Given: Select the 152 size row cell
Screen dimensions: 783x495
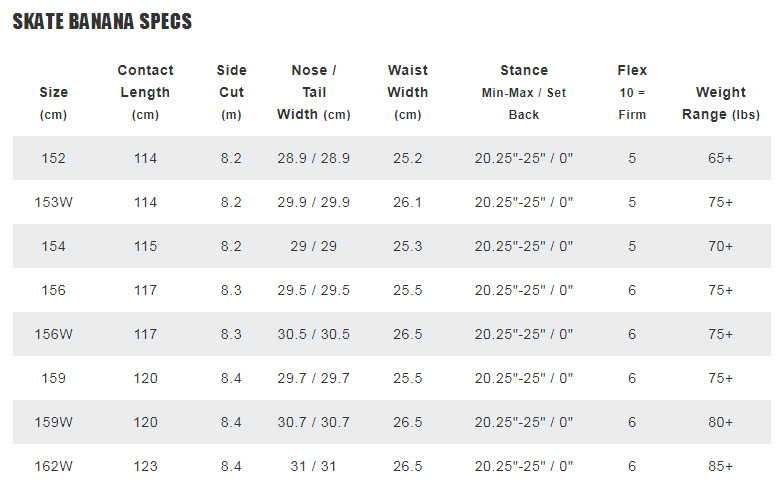Looking at the screenshot, I should (x=53, y=158).
